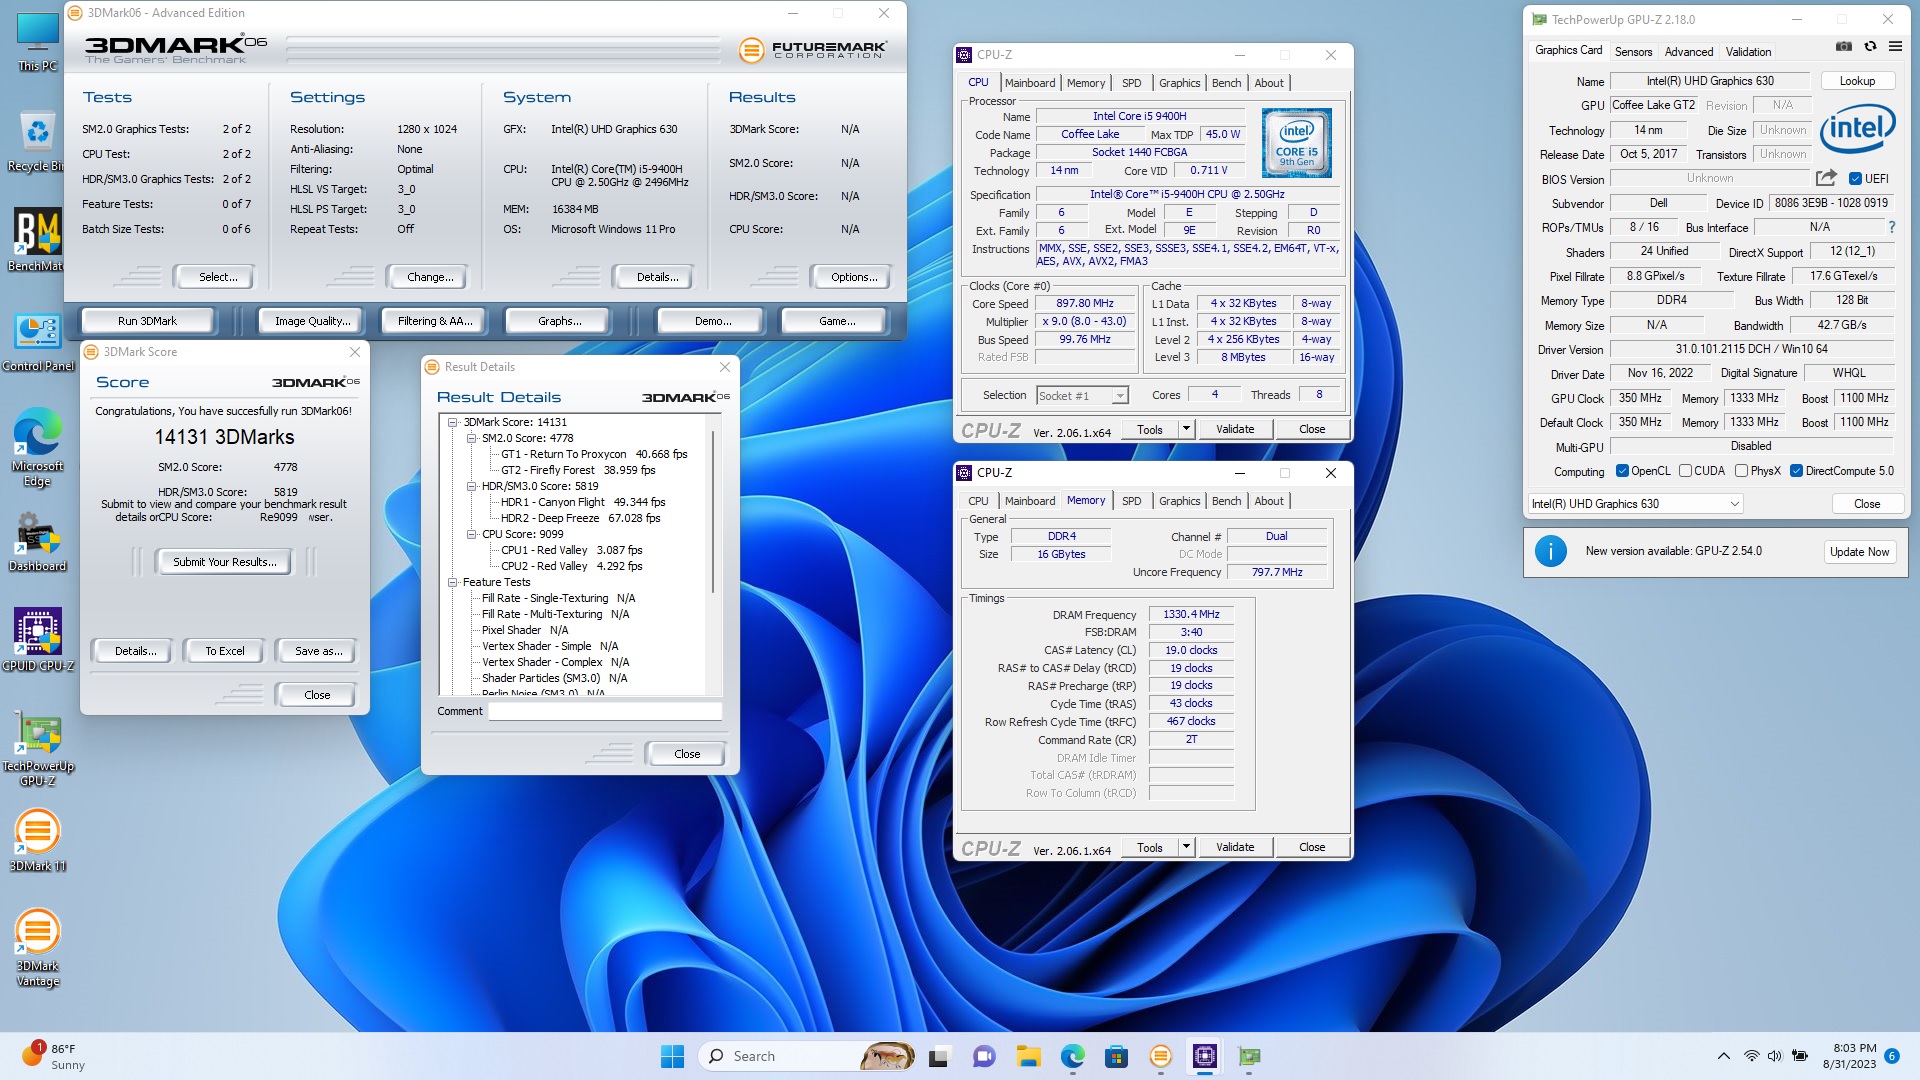This screenshot has height=1080, width=1920.
Task: Open the Mainboard tab in the top CPU-Z window
Action: (1030, 83)
